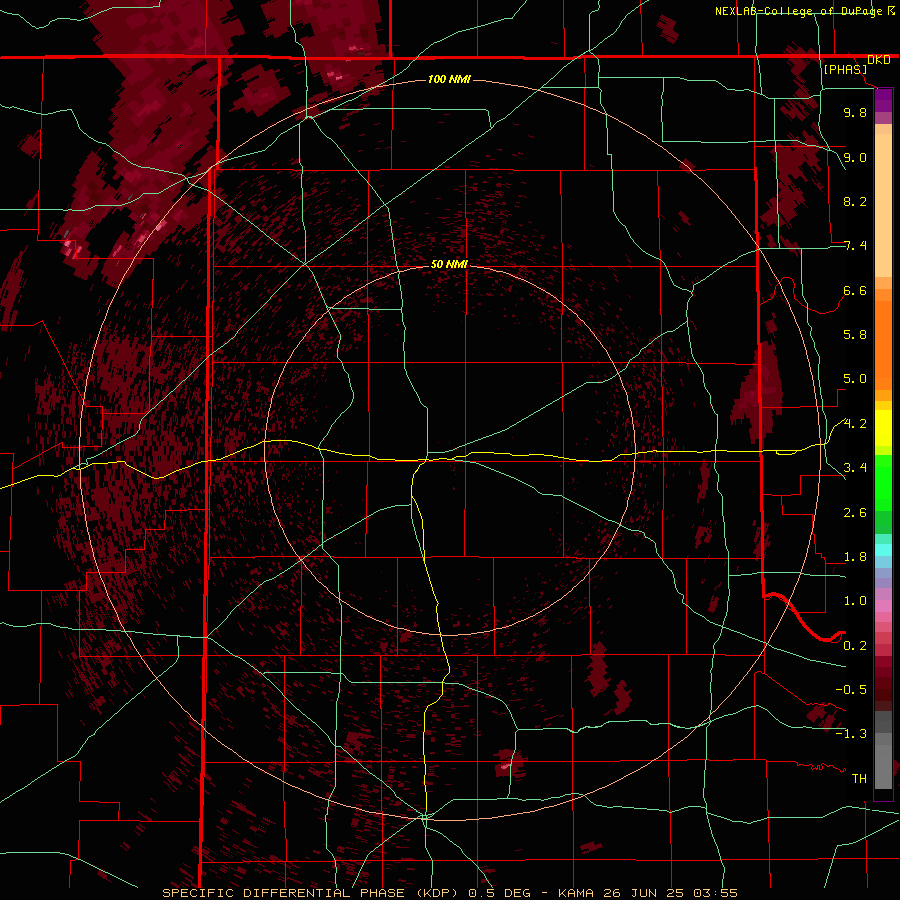Click the 9.8 color scale value
900x900 pixels.
[x=855, y=112]
